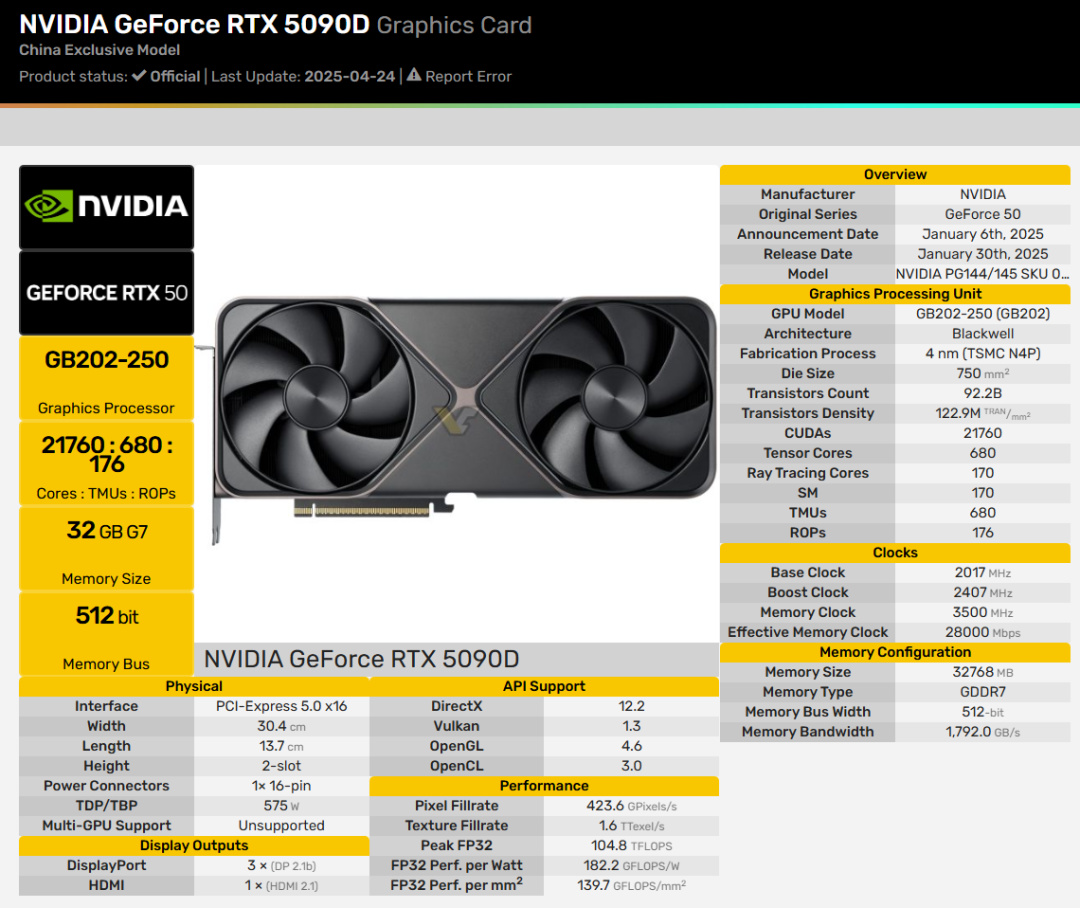This screenshot has width=1080, height=908.
Task: Click the Base Clock value 2017 MHz
Action: point(983,572)
